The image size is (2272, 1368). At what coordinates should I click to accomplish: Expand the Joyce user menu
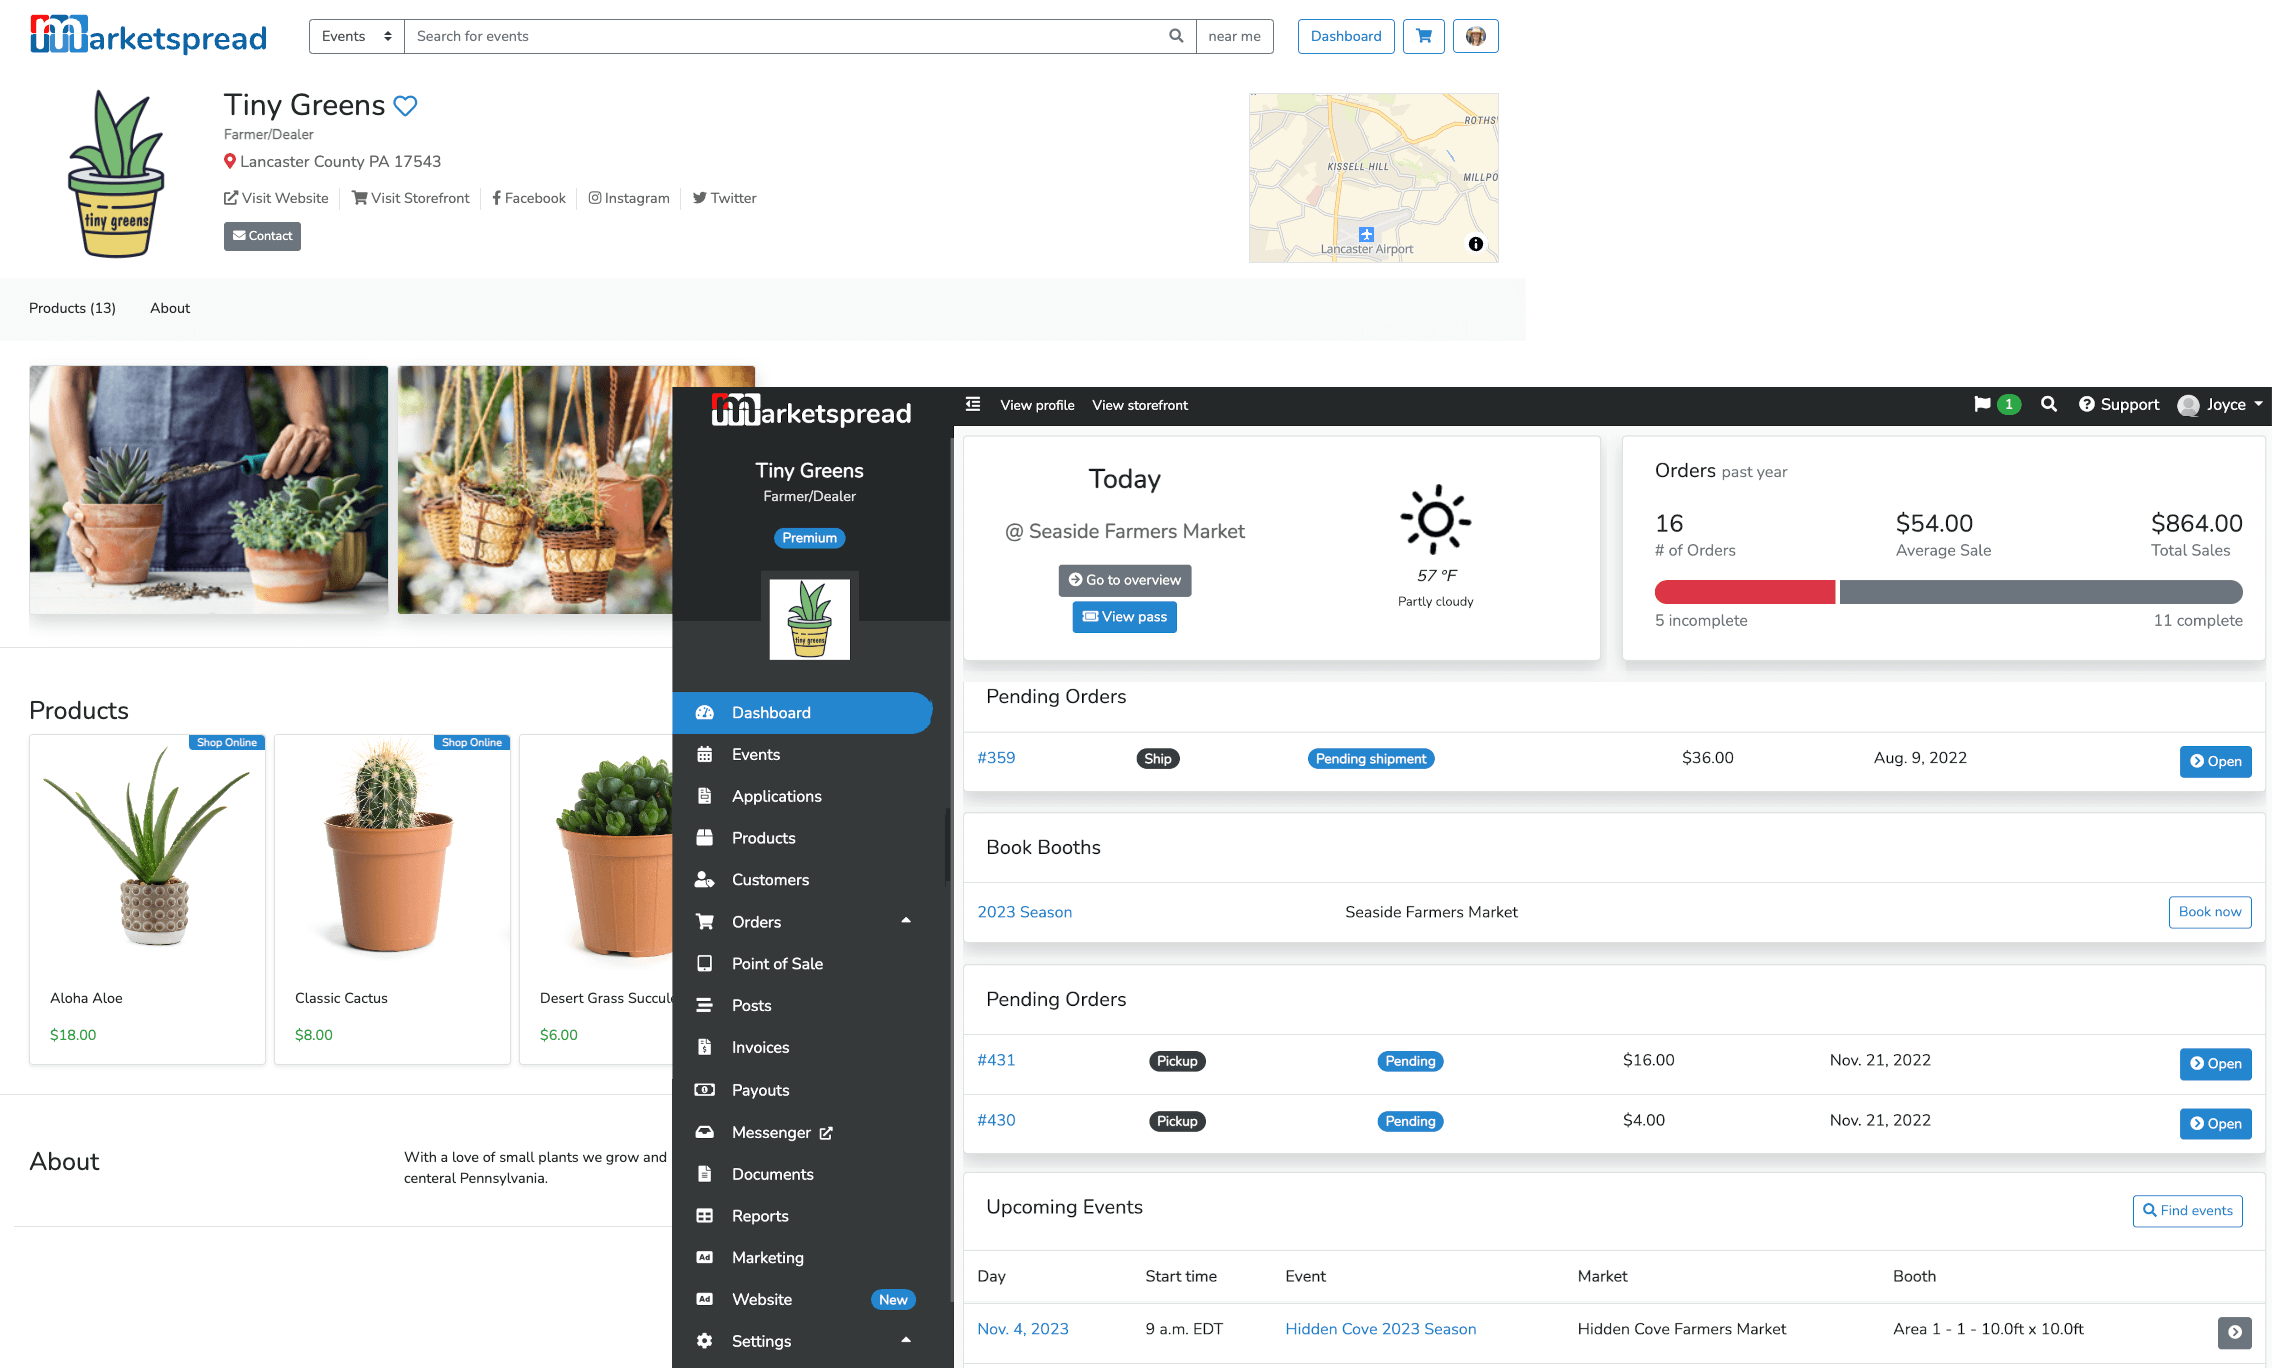pos(2226,404)
